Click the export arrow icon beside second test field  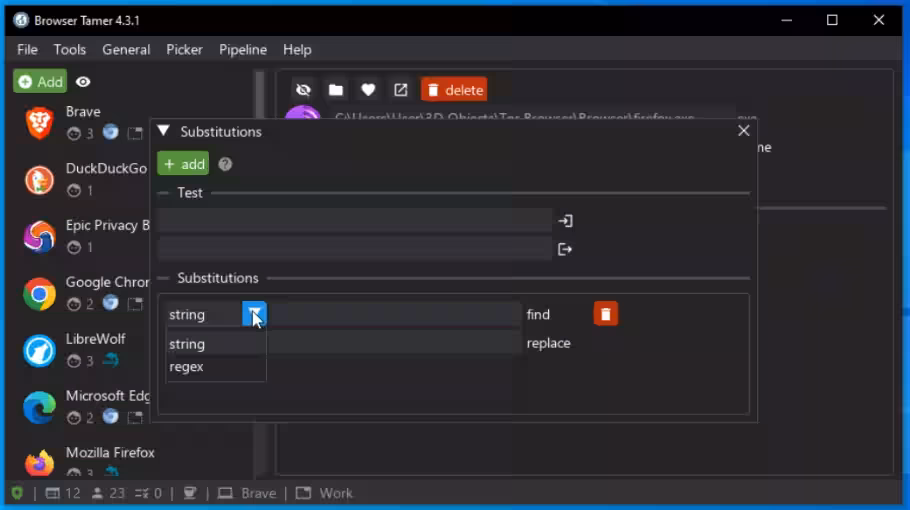tap(565, 249)
